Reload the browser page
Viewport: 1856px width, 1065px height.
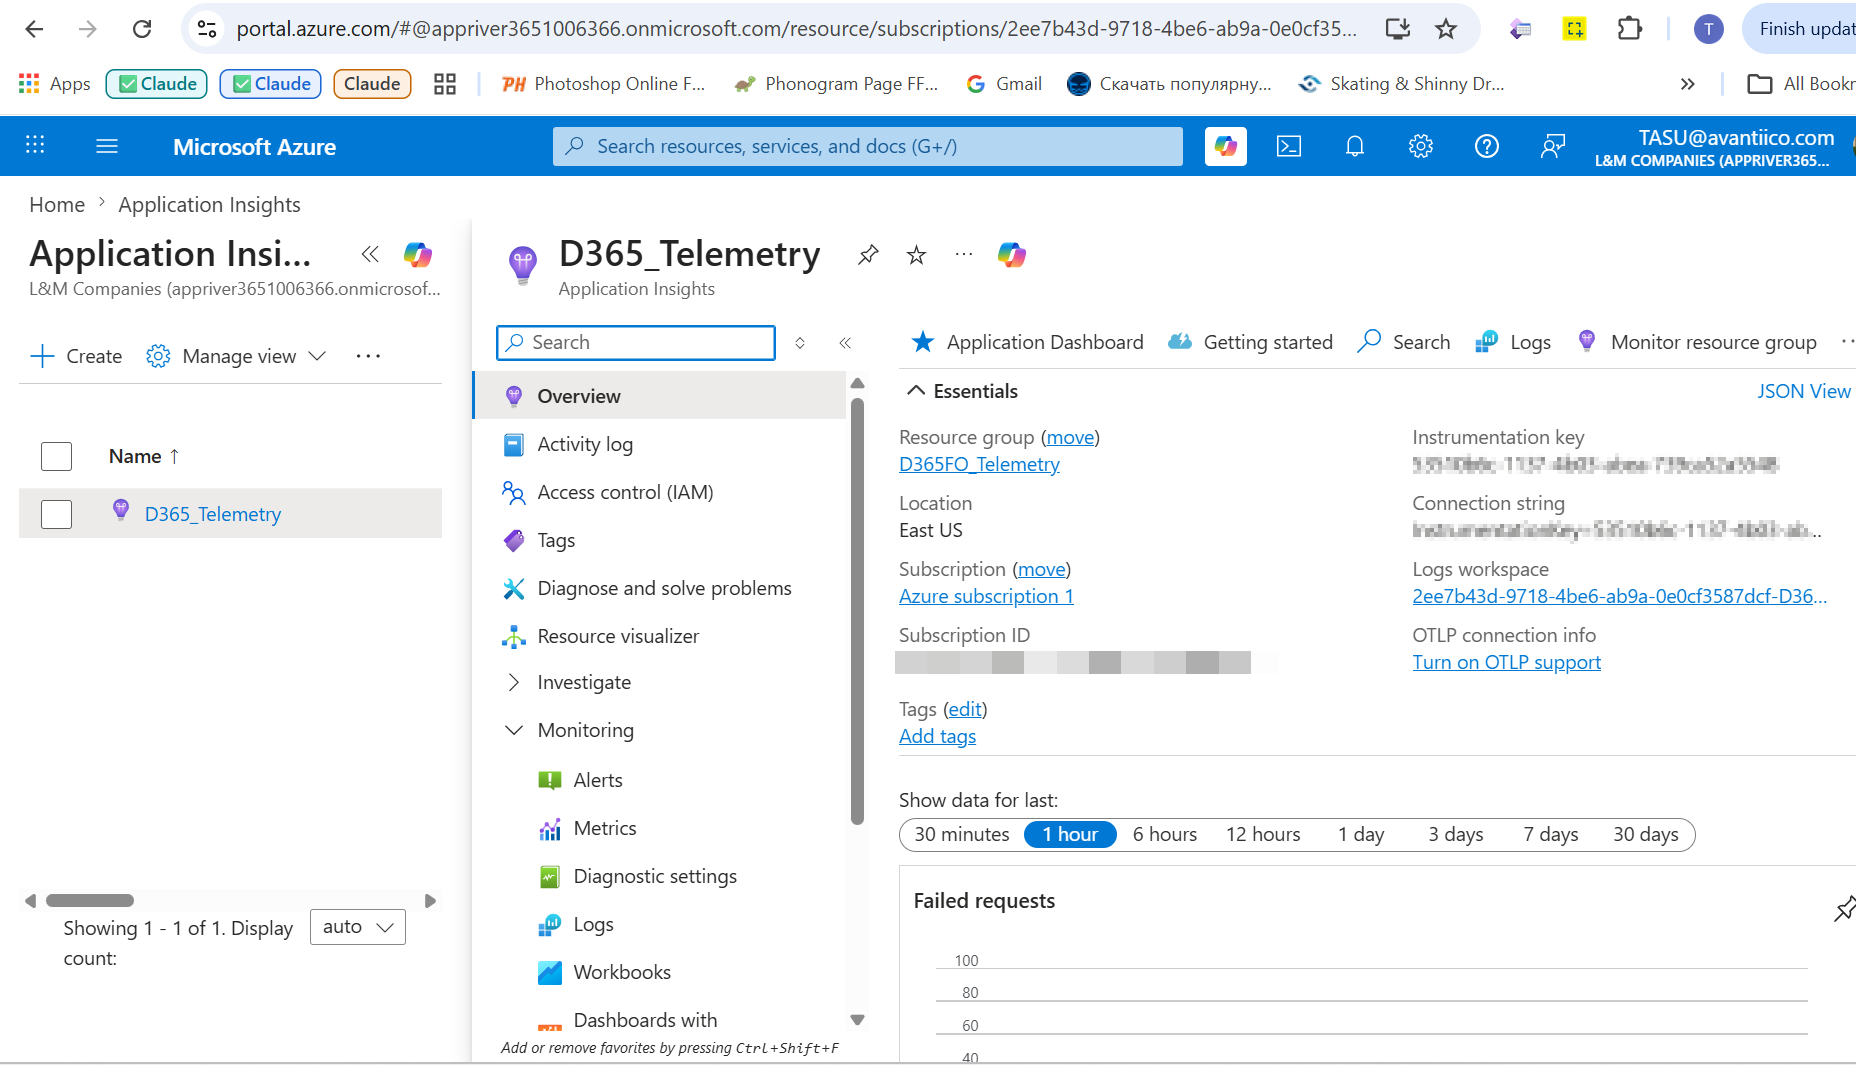[x=142, y=29]
